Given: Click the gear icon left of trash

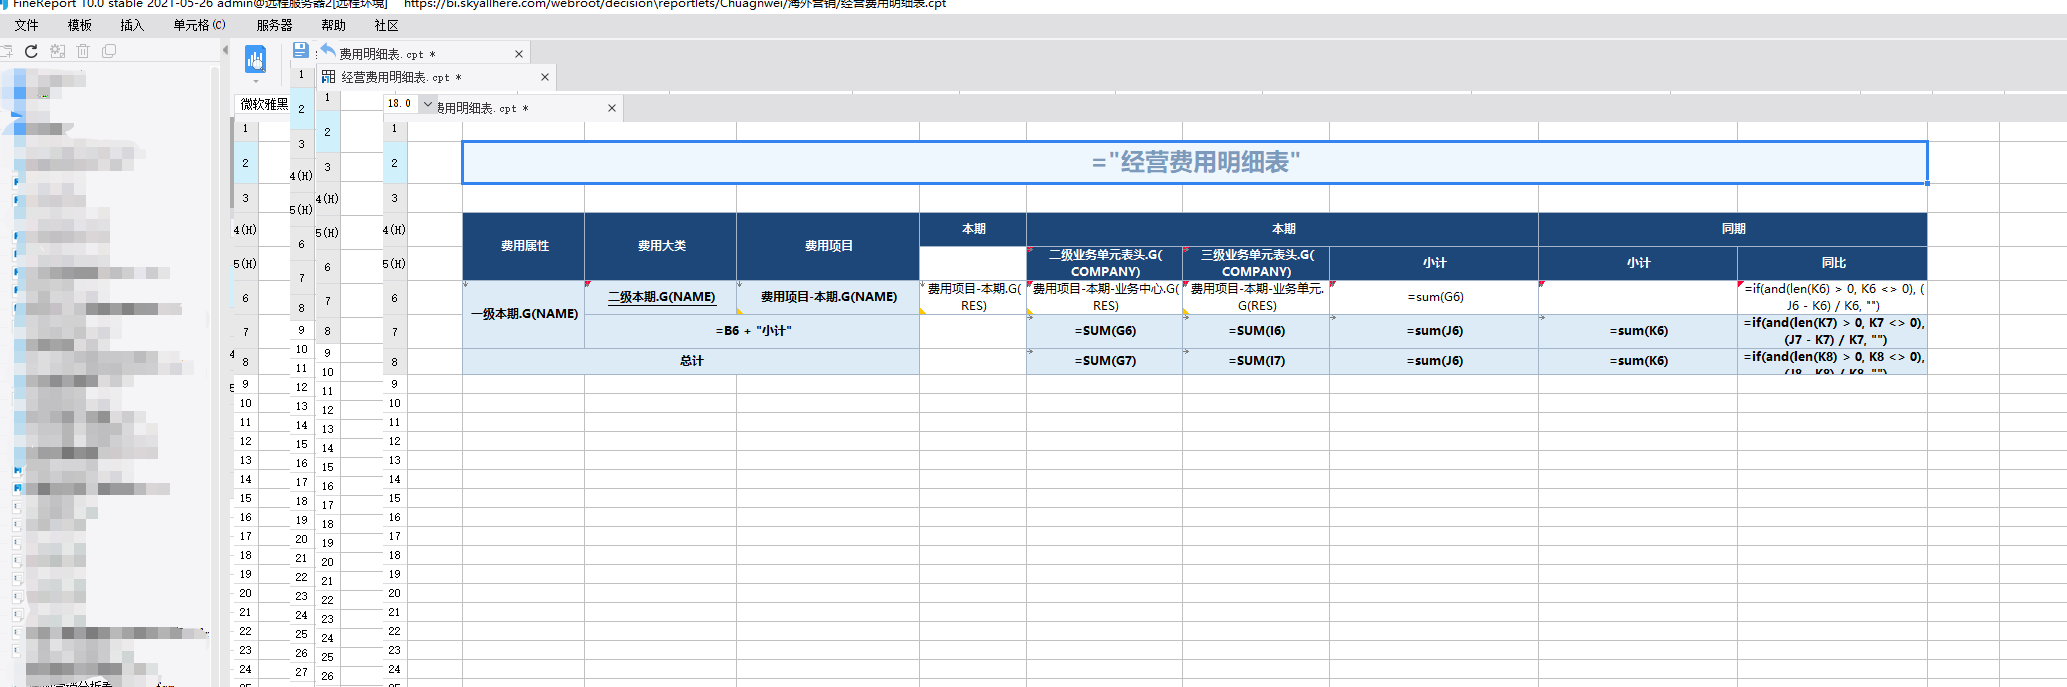Looking at the screenshot, I should point(57,51).
